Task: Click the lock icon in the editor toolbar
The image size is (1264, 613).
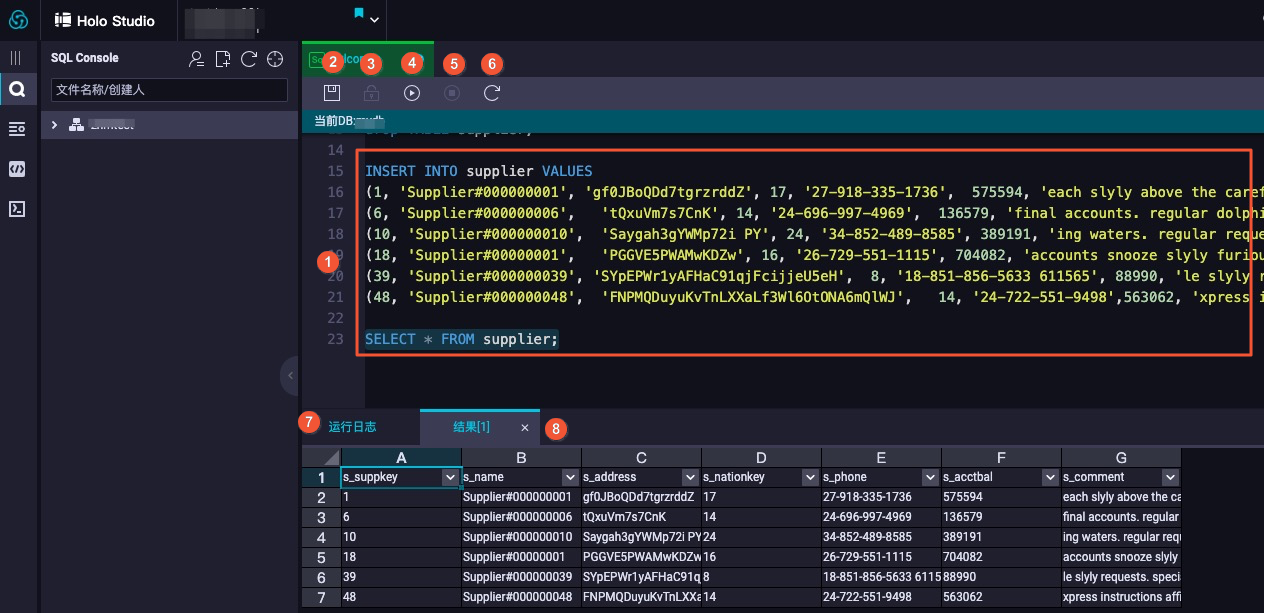Action: (x=371, y=93)
